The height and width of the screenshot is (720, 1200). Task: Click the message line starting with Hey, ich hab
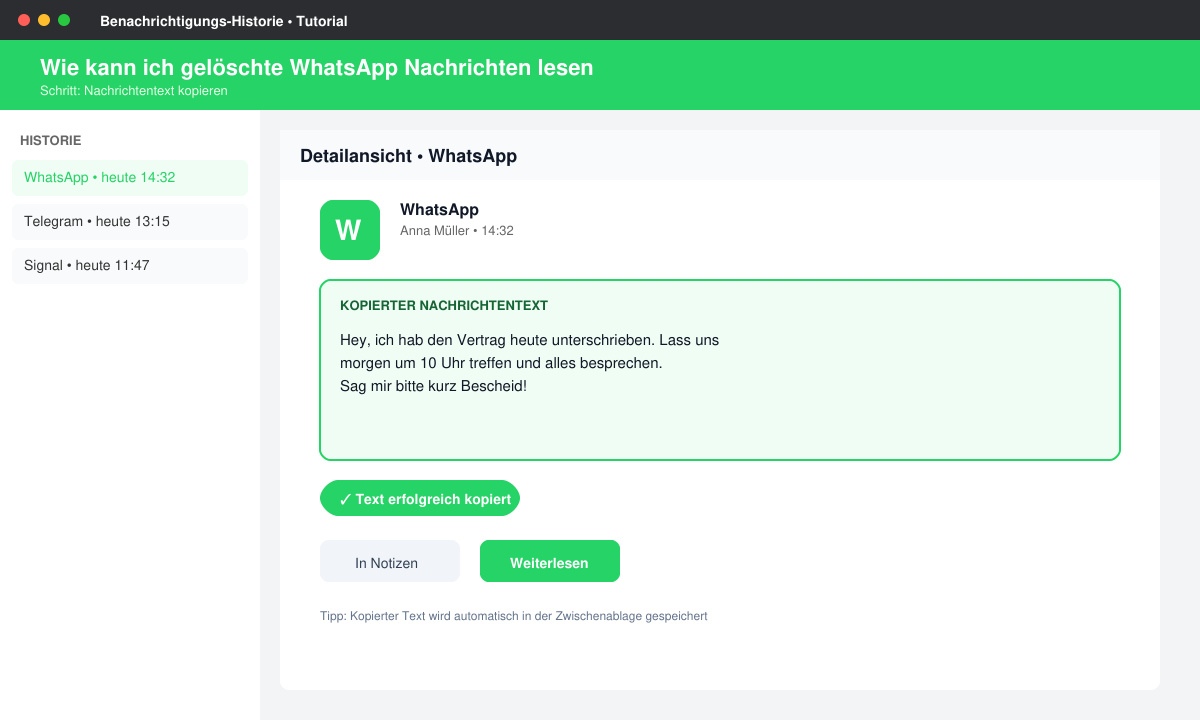[x=530, y=340]
